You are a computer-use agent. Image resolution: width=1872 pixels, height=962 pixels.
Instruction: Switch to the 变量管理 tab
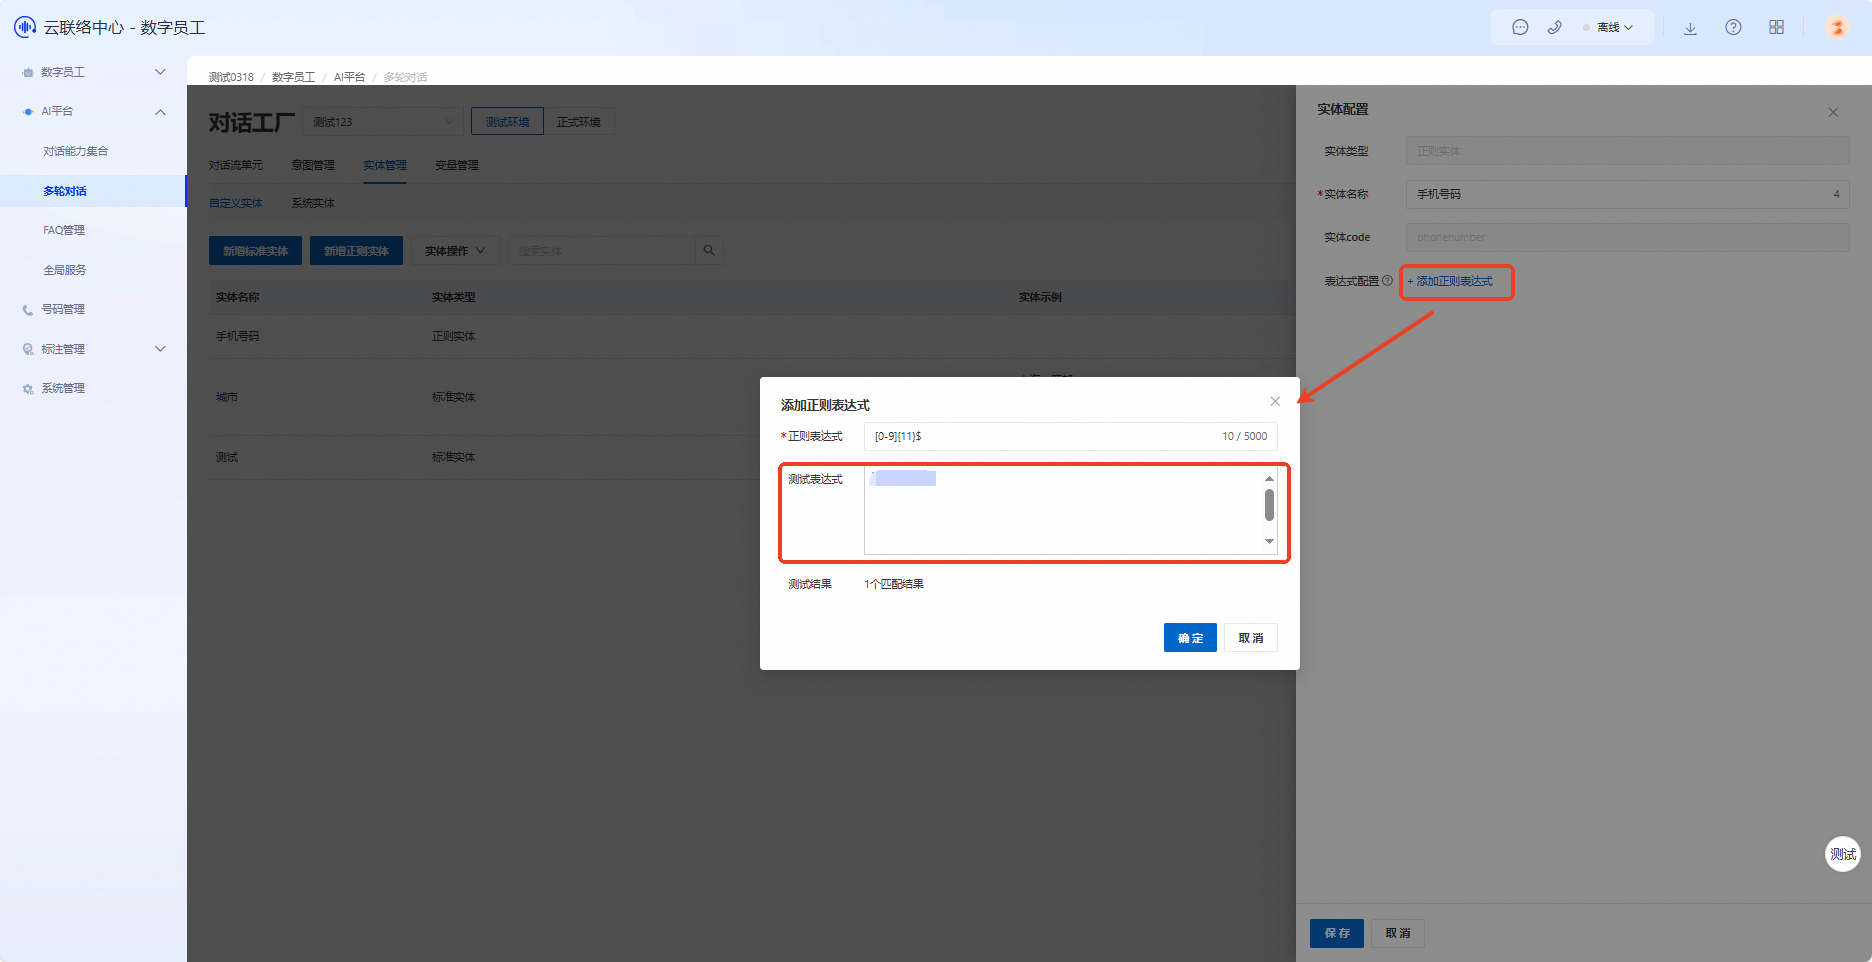click(x=457, y=166)
